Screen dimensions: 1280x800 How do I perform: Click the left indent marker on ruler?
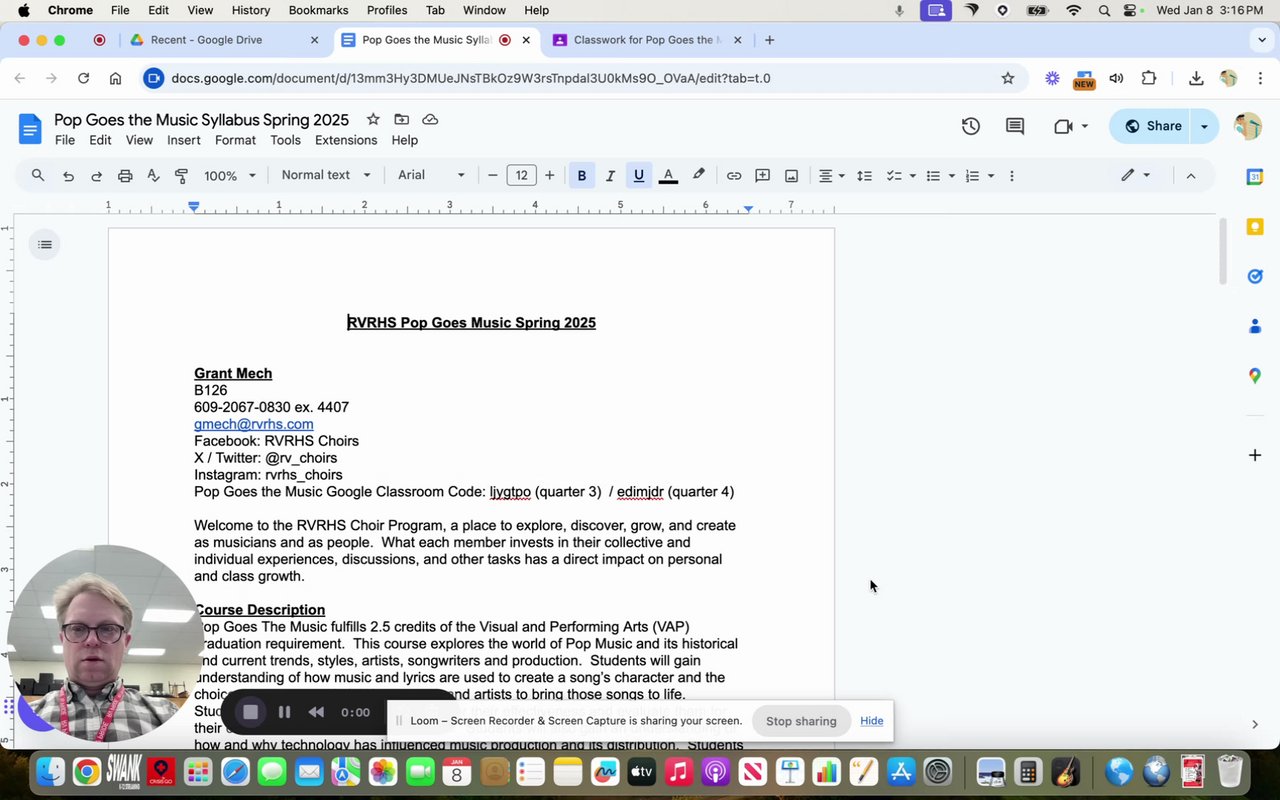(194, 206)
